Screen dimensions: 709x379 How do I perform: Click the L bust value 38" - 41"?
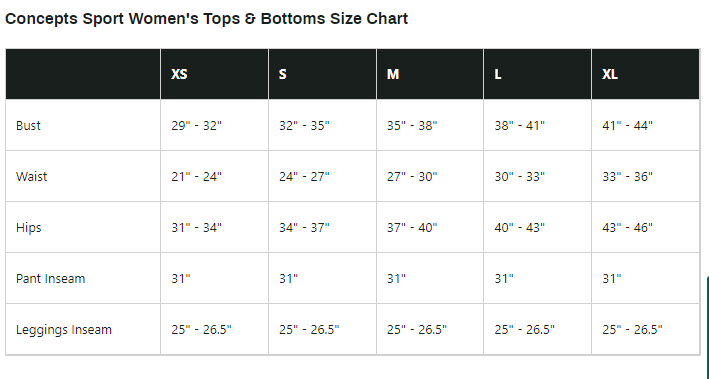(520, 125)
